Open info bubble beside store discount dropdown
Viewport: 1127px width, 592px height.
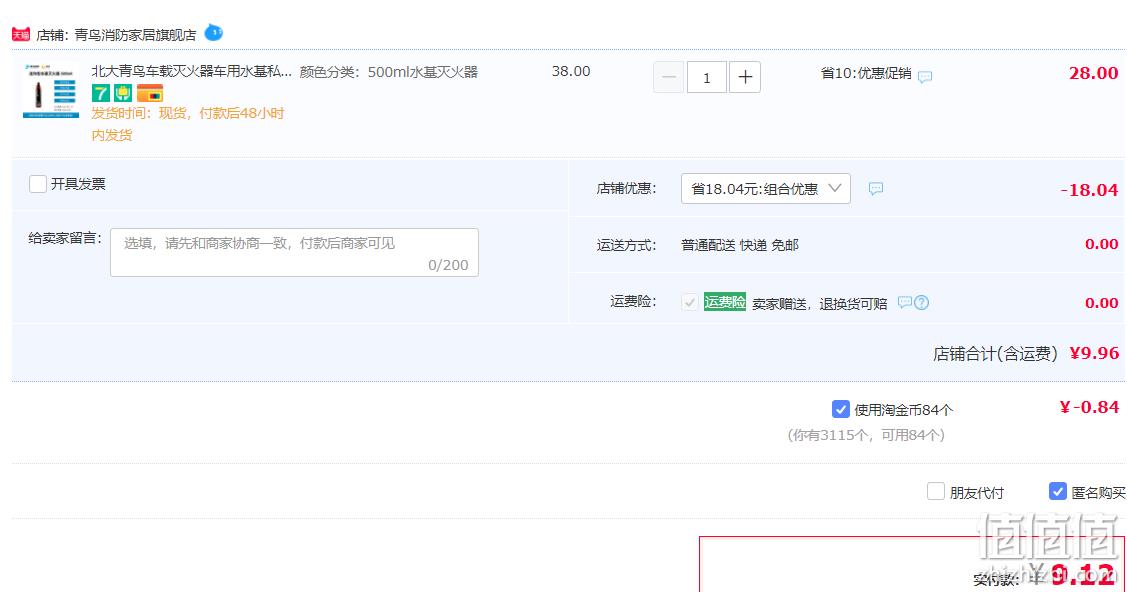[875, 188]
